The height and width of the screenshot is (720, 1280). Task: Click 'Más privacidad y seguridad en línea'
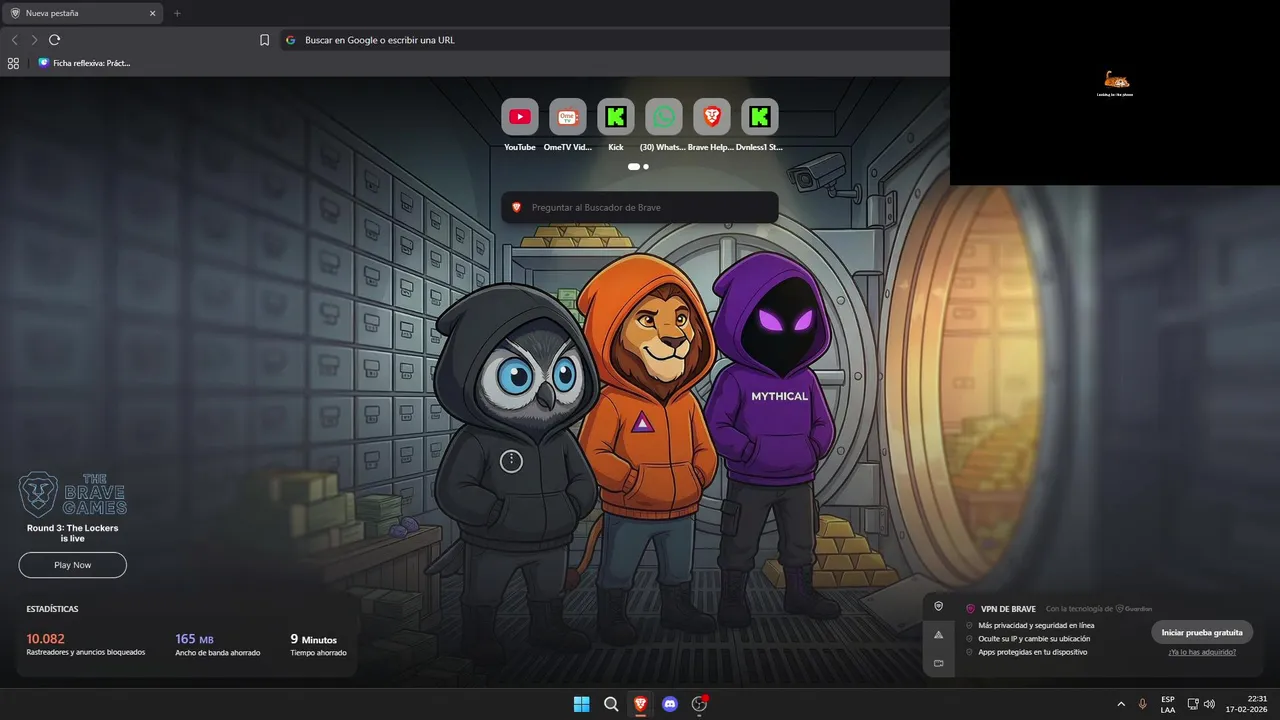point(1036,625)
